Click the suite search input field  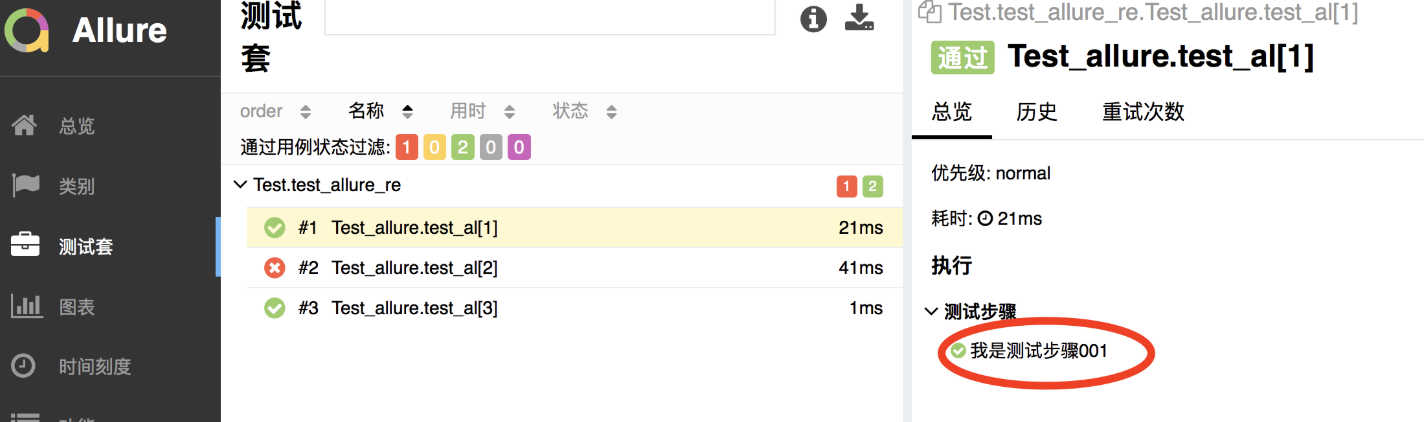point(550,18)
